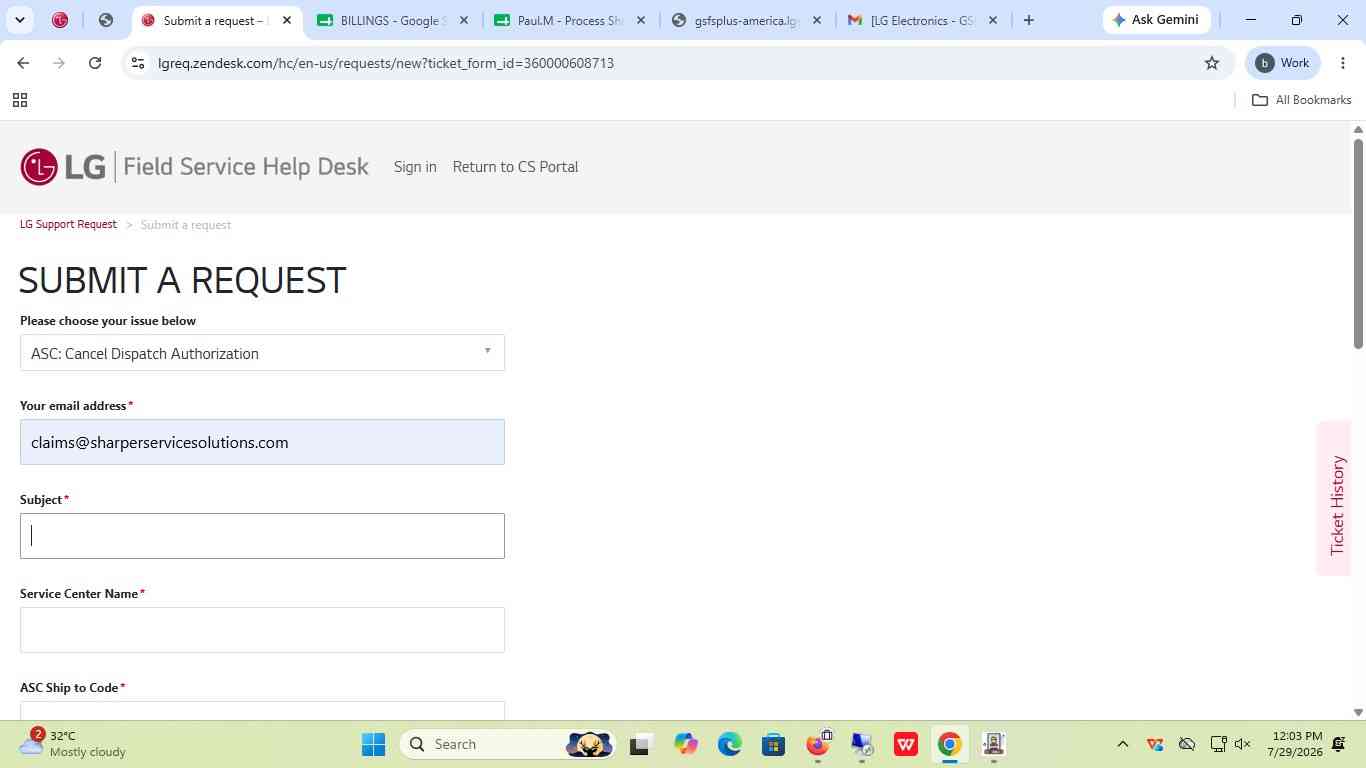Image resolution: width=1366 pixels, height=768 pixels.
Task: Open Microsoft Edge from taskbar
Action: [x=729, y=744]
